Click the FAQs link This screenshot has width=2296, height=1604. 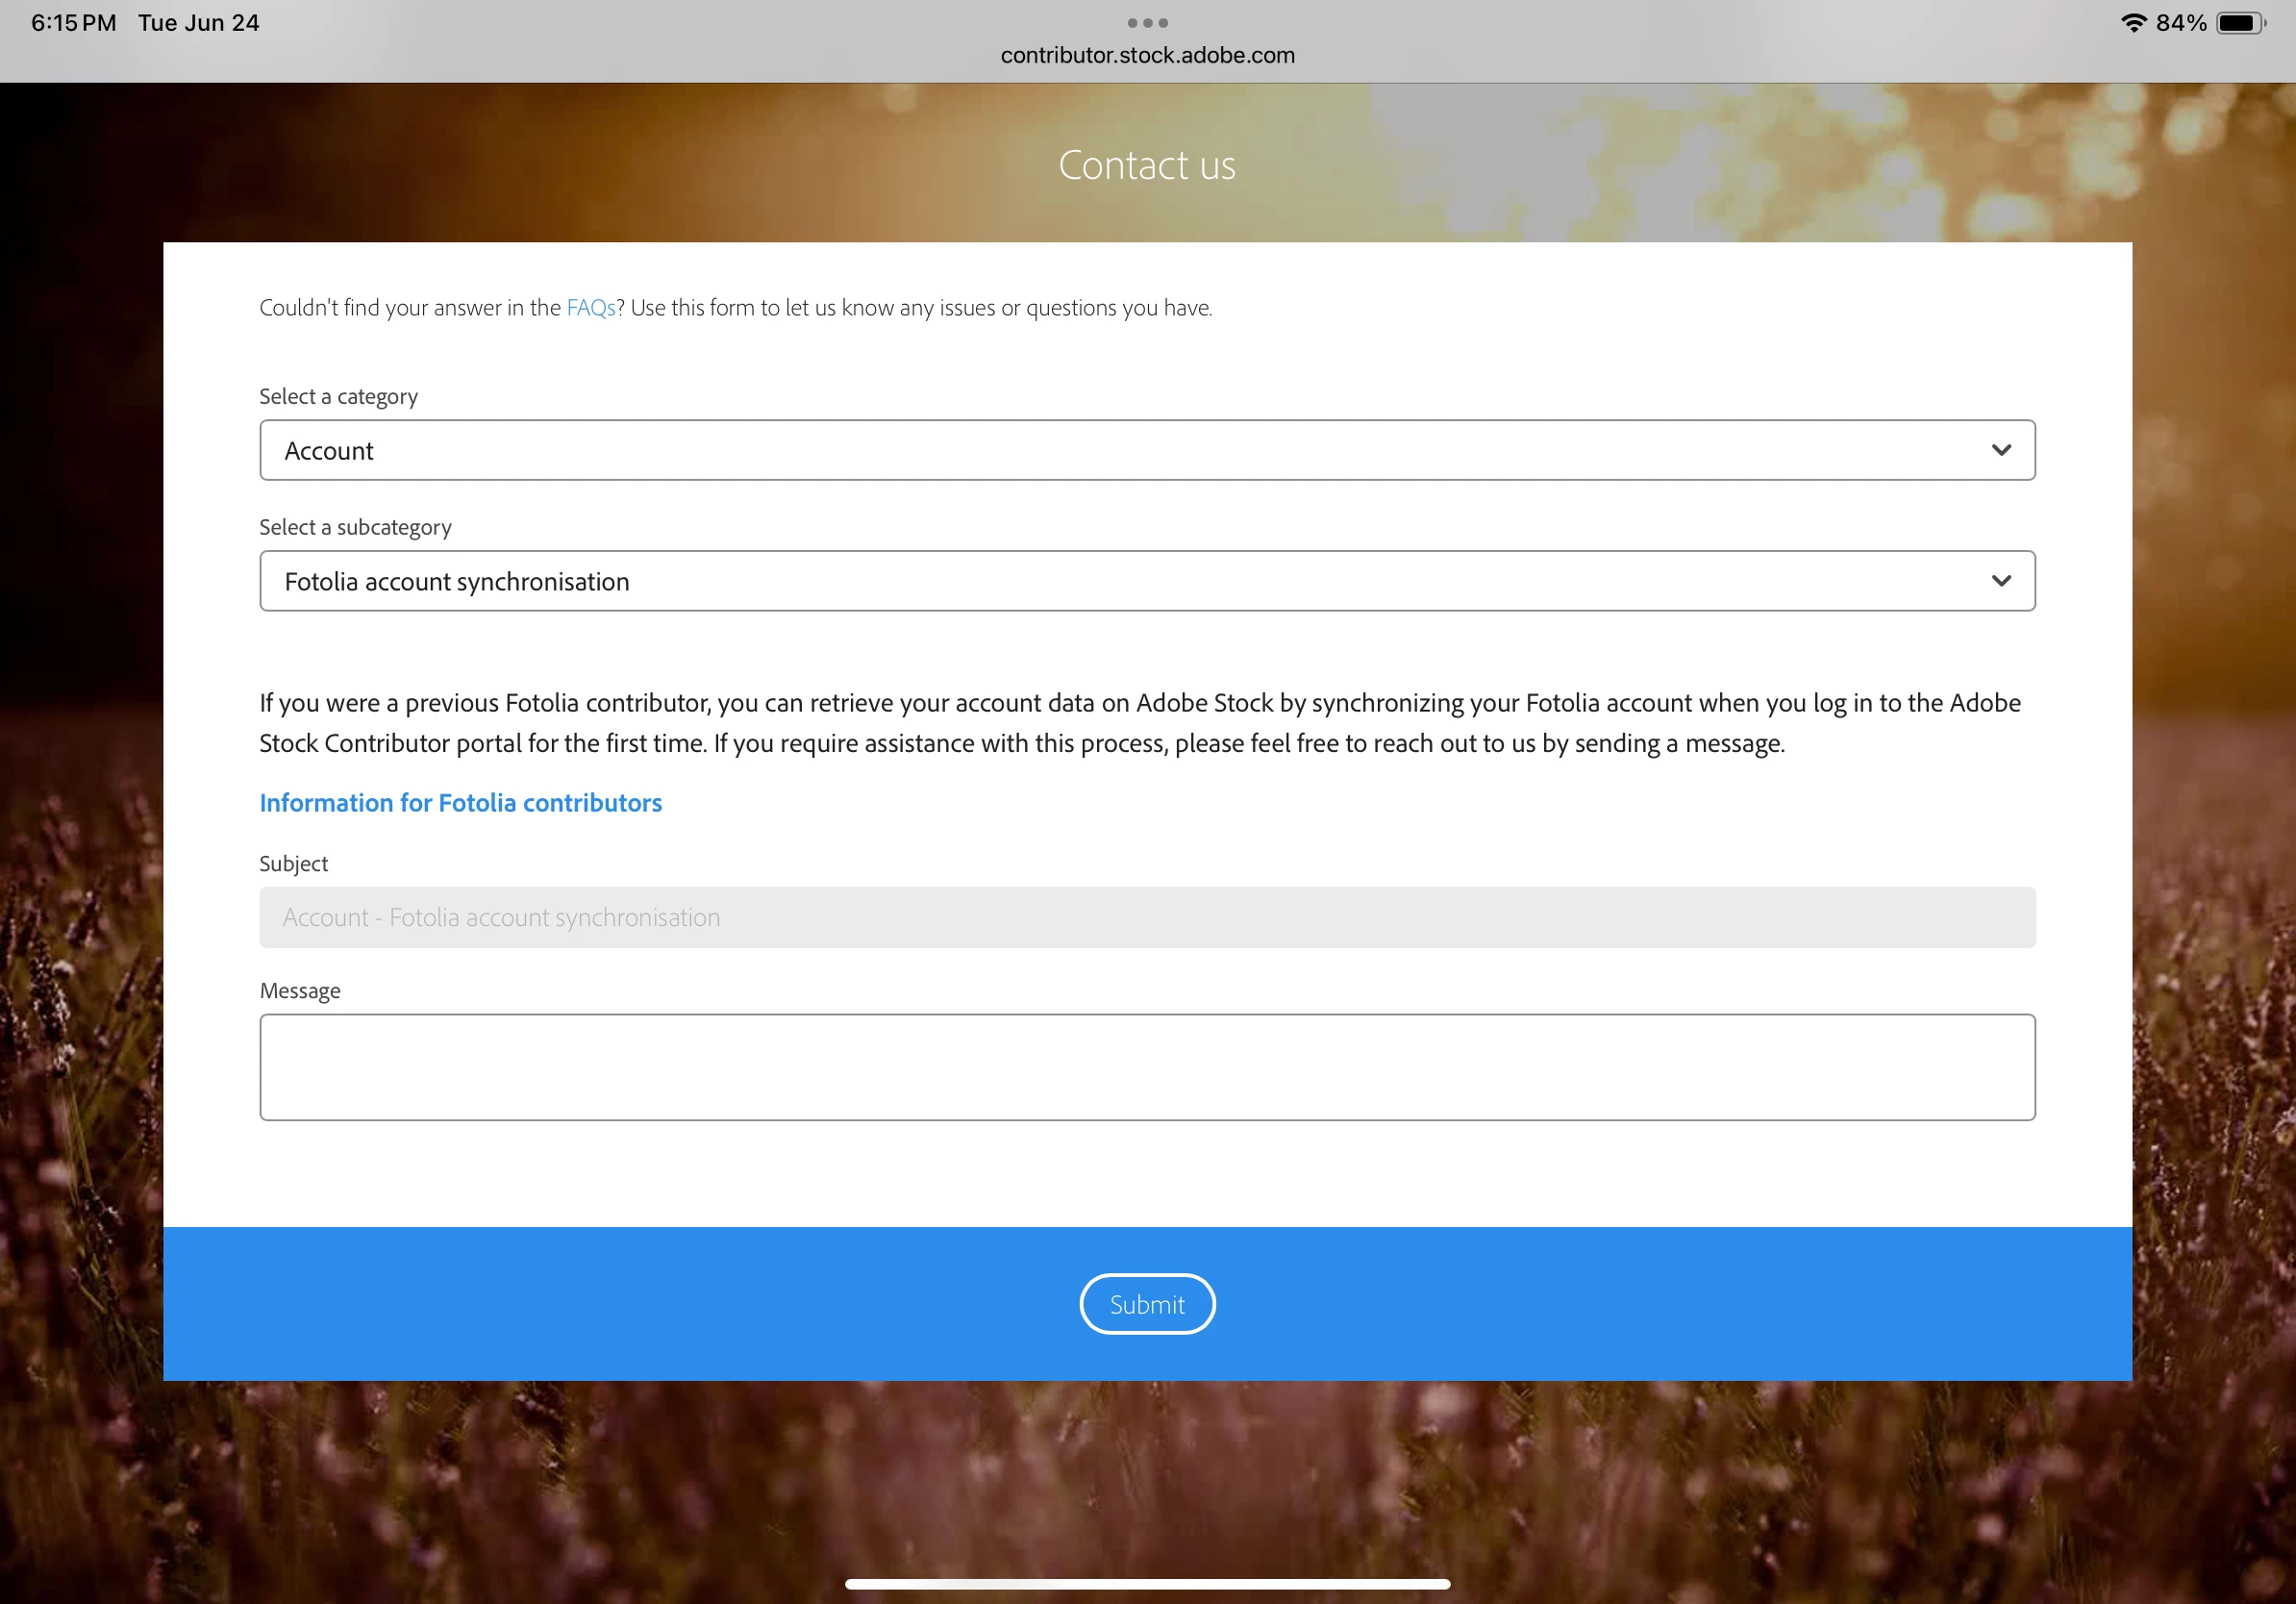coord(590,308)
